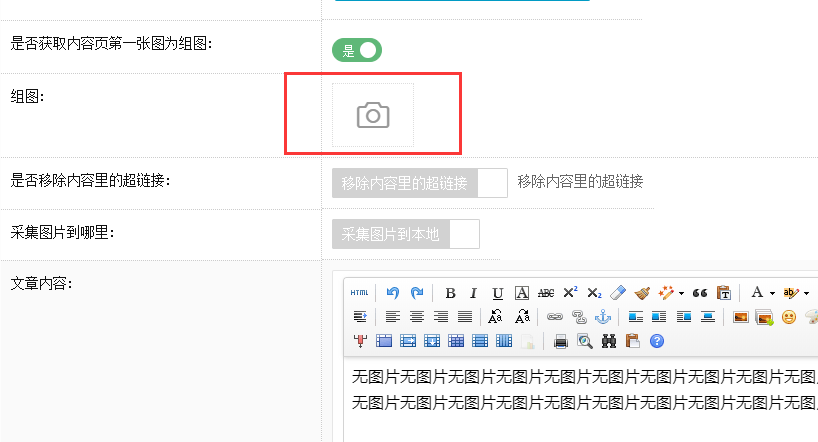Switch editor to HTML source mode
This screenshot has width=818, height=442.
click(359, 293)
